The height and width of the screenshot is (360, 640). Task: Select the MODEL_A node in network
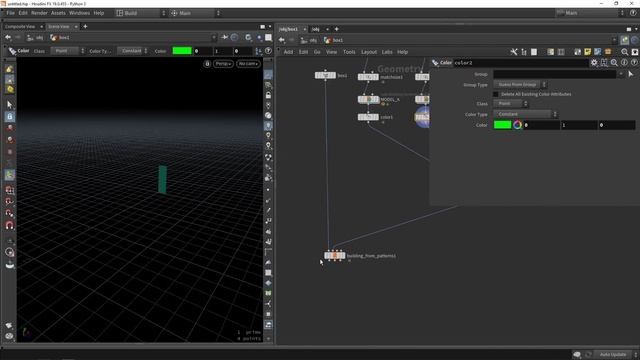tap(368, 99)
